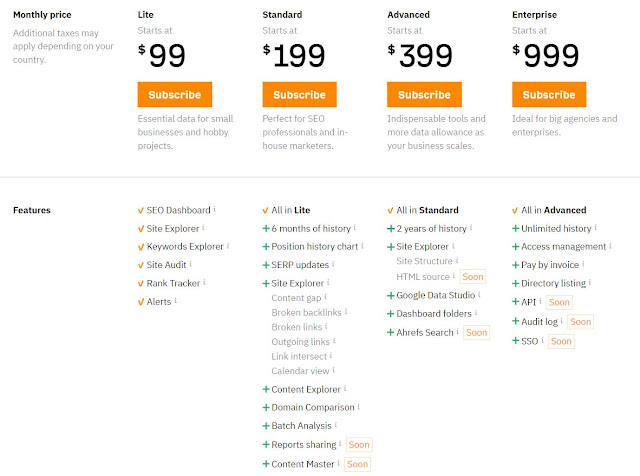Select the 'All in Advanced' text
The image size is (640, 476).
tap(553, 210)
